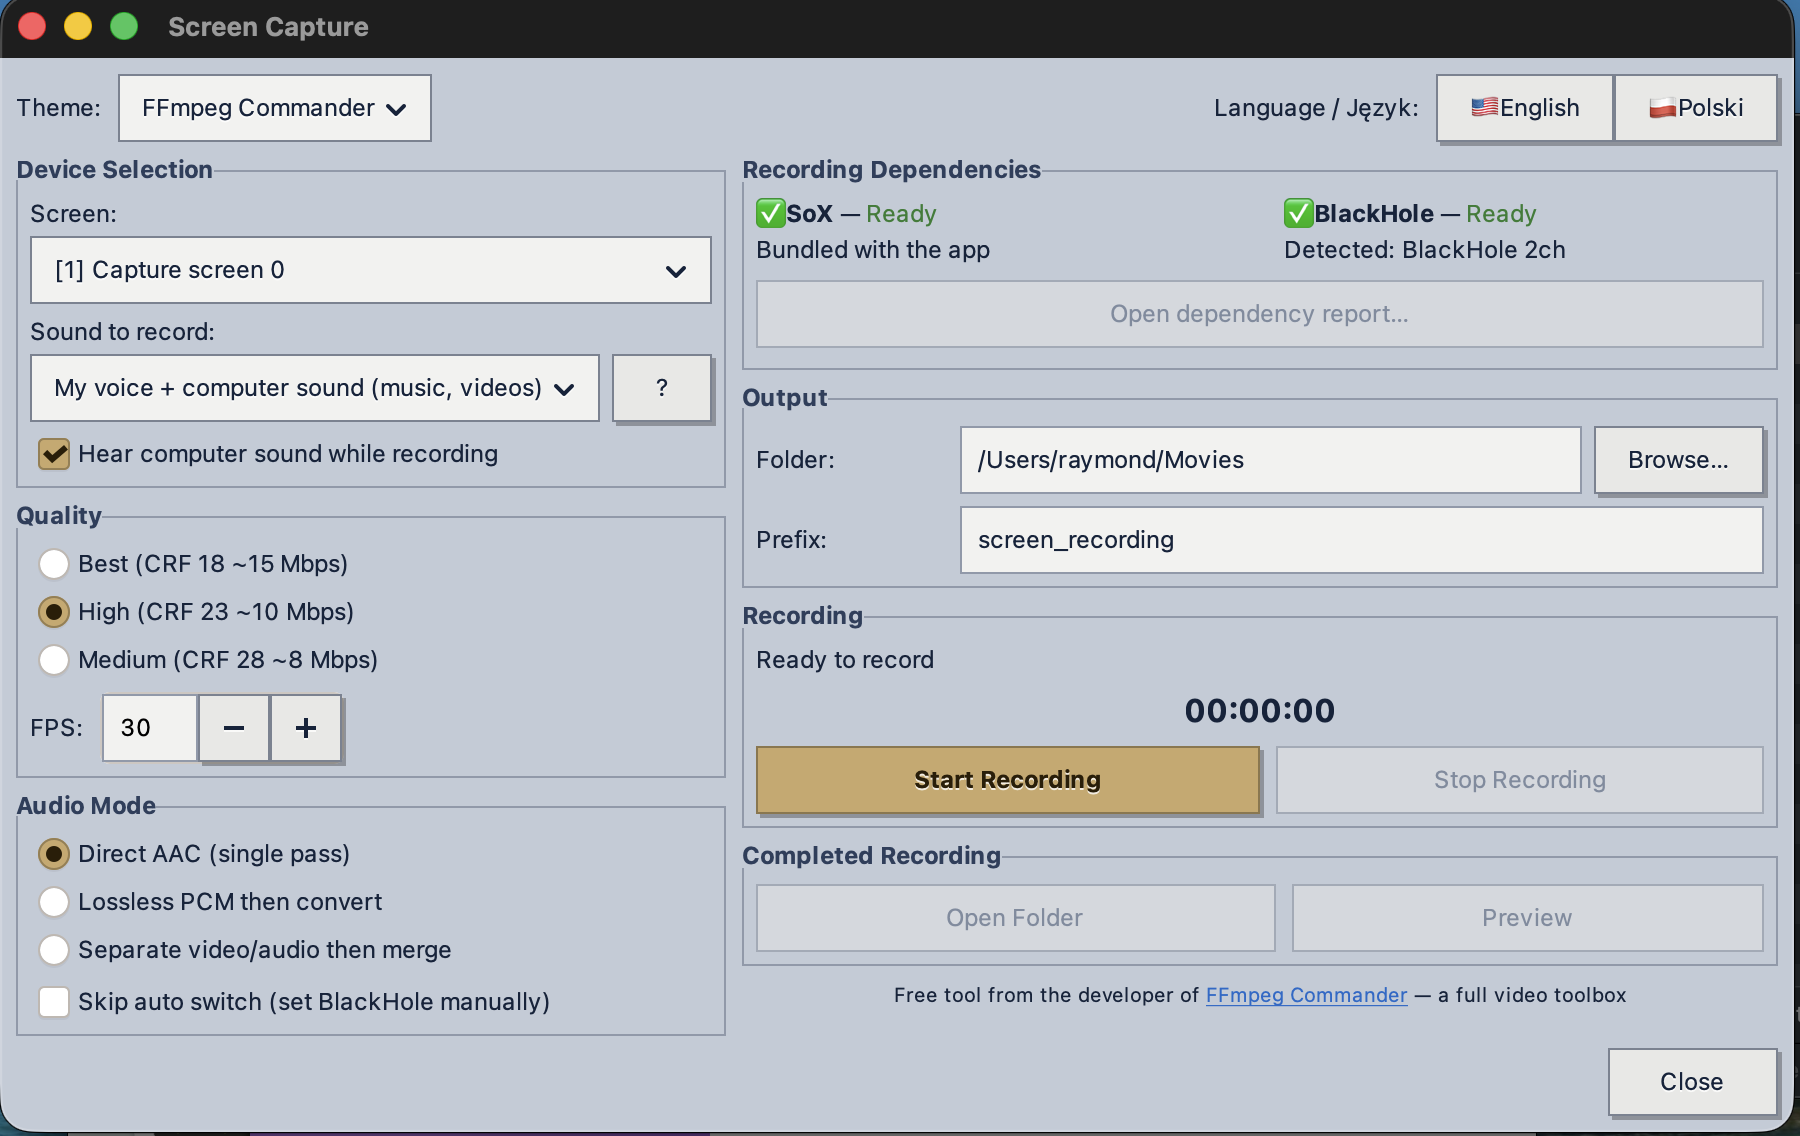Click Start Recording
Viewport: 1800px width, 1136px height.
click(x=1008, y=780)
